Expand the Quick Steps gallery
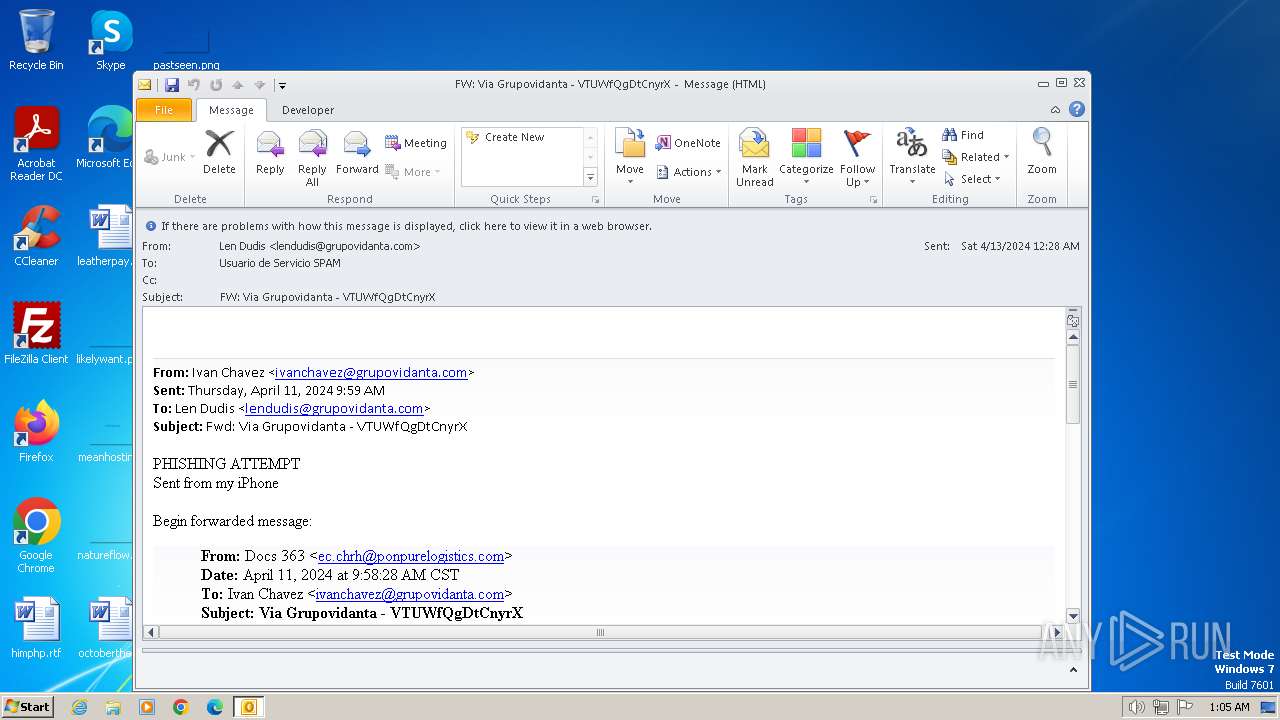Screen dimensions: 1280x720 (590, 177)
